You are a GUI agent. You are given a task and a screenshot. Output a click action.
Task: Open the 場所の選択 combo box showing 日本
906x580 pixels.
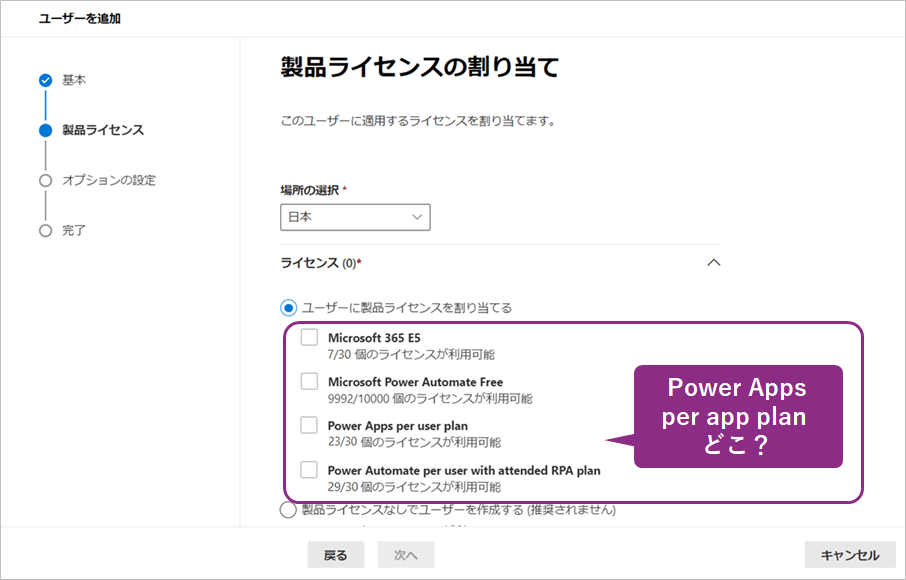355,217
